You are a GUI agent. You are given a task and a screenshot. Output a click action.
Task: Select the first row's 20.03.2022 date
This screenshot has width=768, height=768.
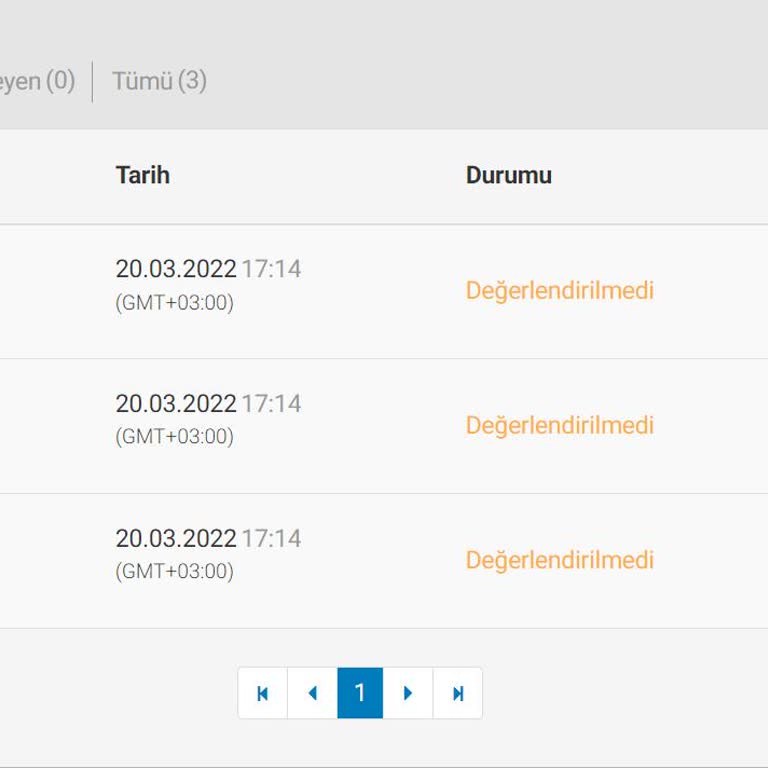pyautogui.click(x=176, y=269)
